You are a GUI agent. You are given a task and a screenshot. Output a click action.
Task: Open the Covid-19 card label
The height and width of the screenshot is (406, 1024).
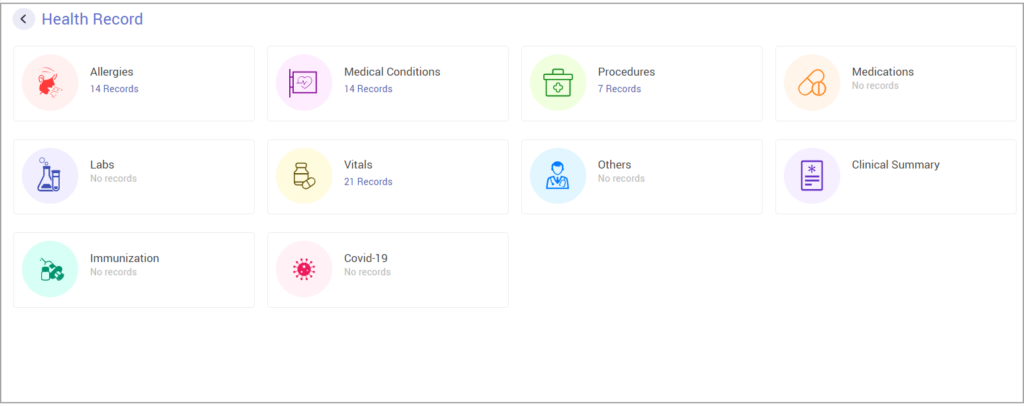[365, 258]
